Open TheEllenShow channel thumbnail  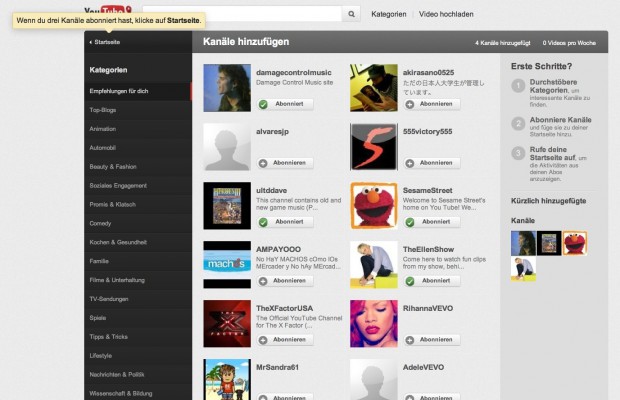tap(374, 264)
